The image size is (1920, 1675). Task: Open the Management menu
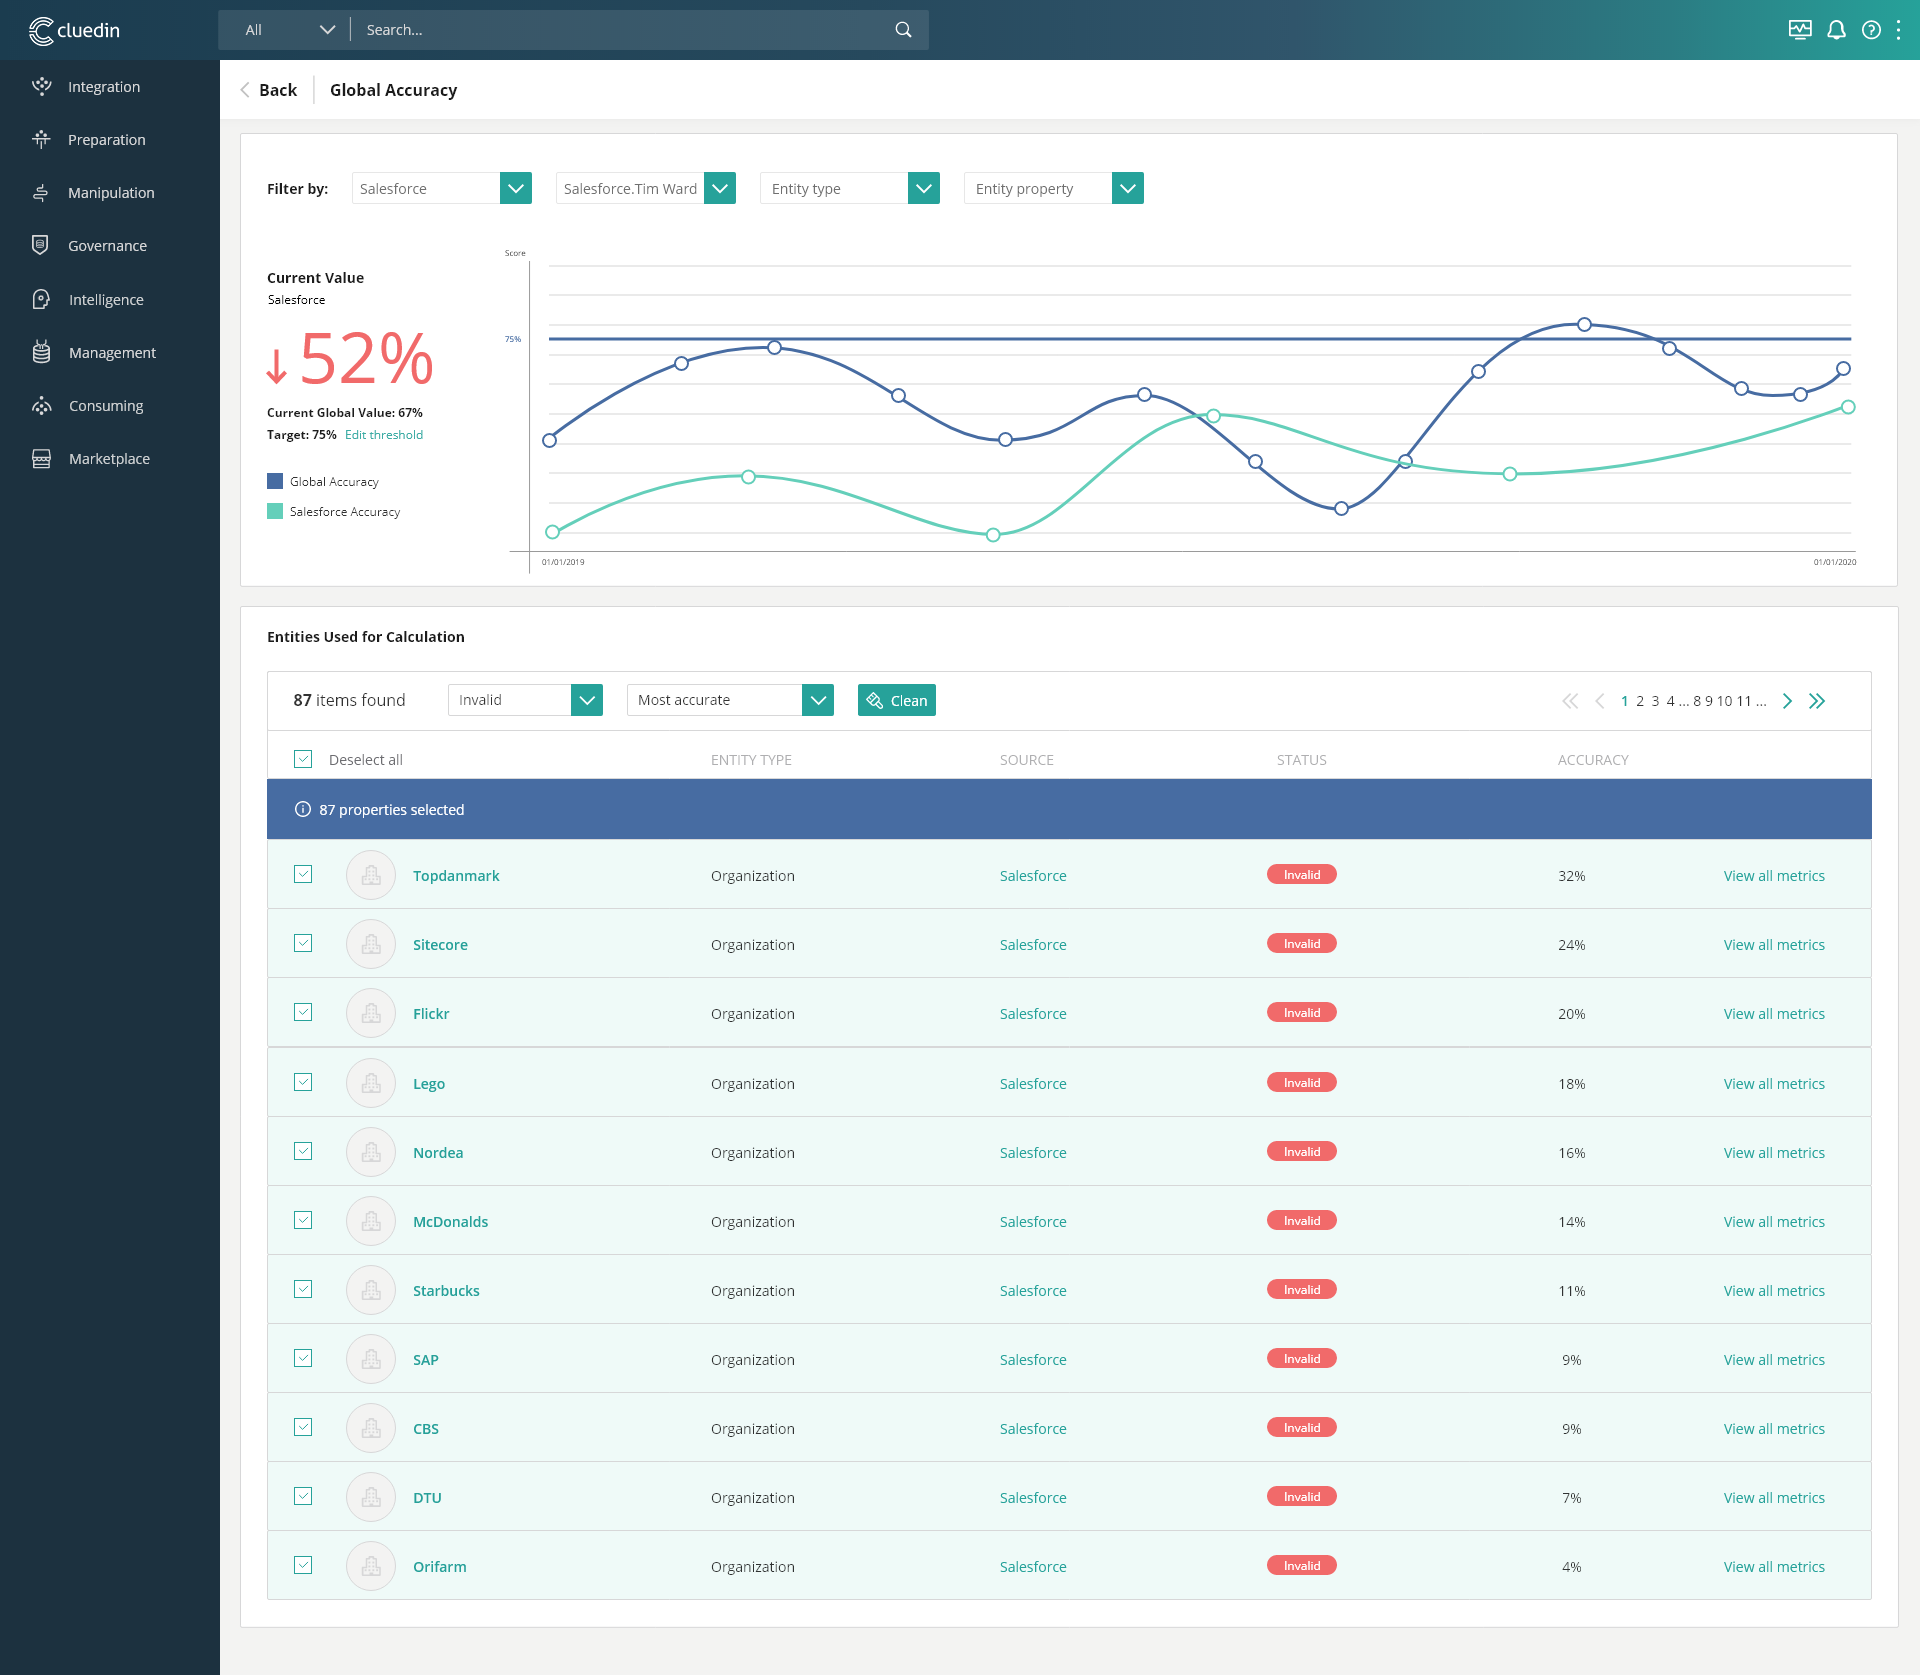point(112,353)
